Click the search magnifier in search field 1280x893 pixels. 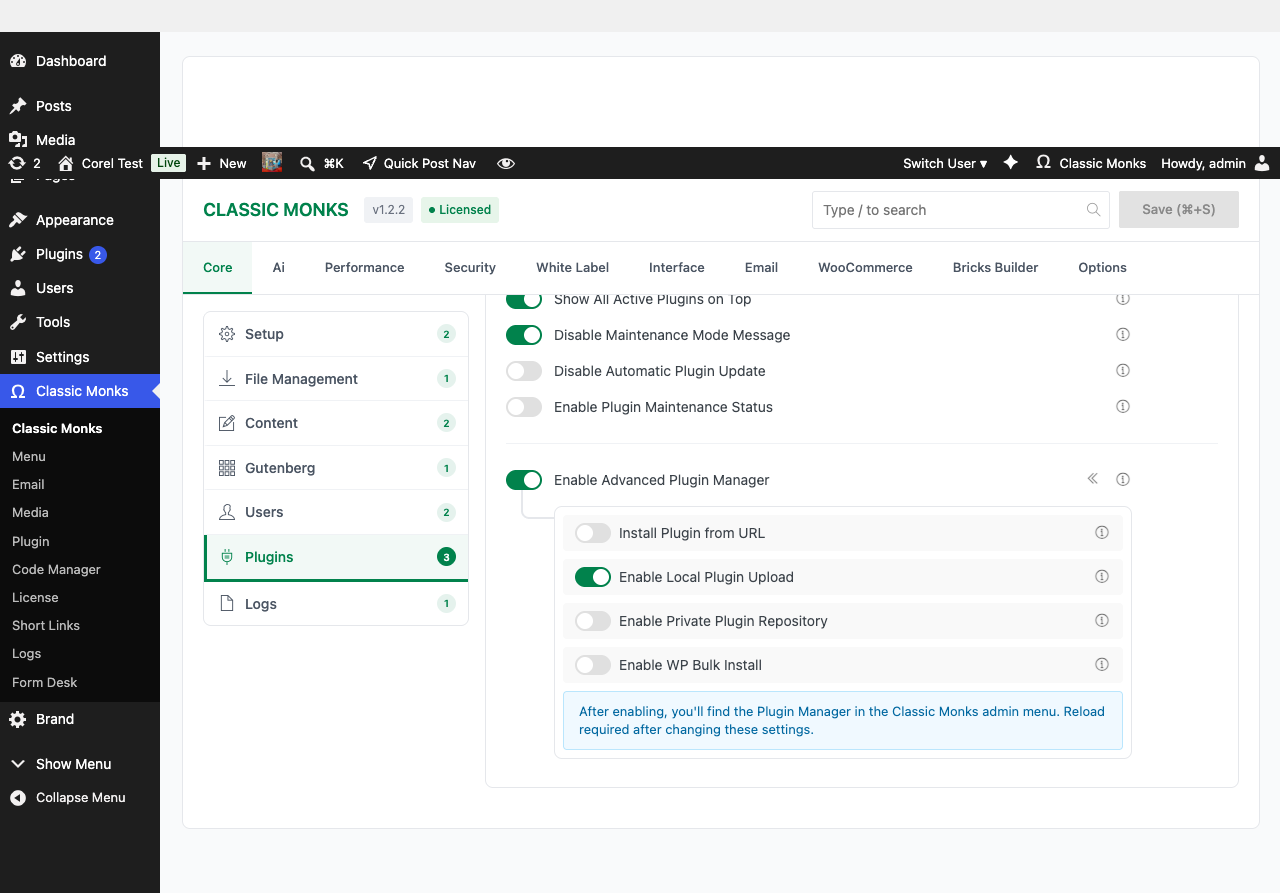point(1094,210)
